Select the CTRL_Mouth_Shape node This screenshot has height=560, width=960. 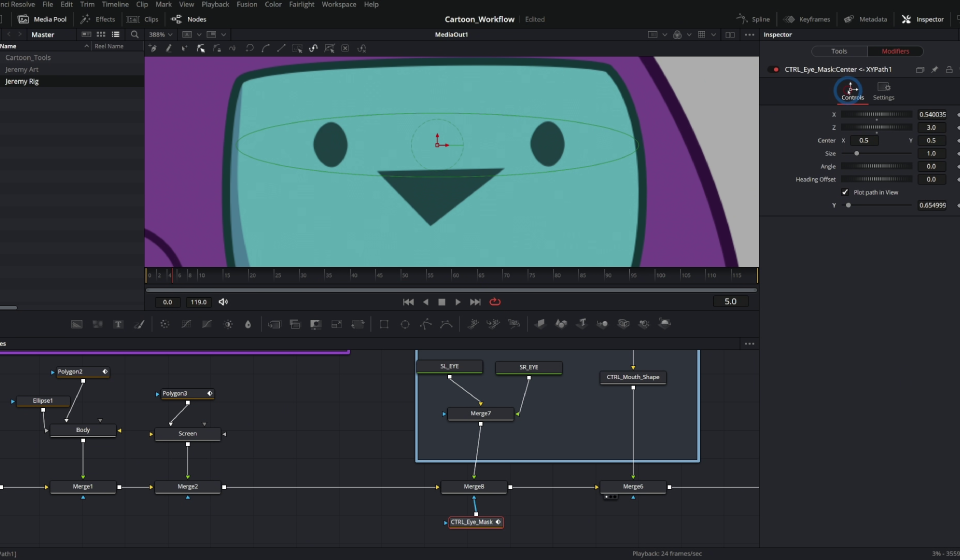pyautogui.click(x=633, y=378)
